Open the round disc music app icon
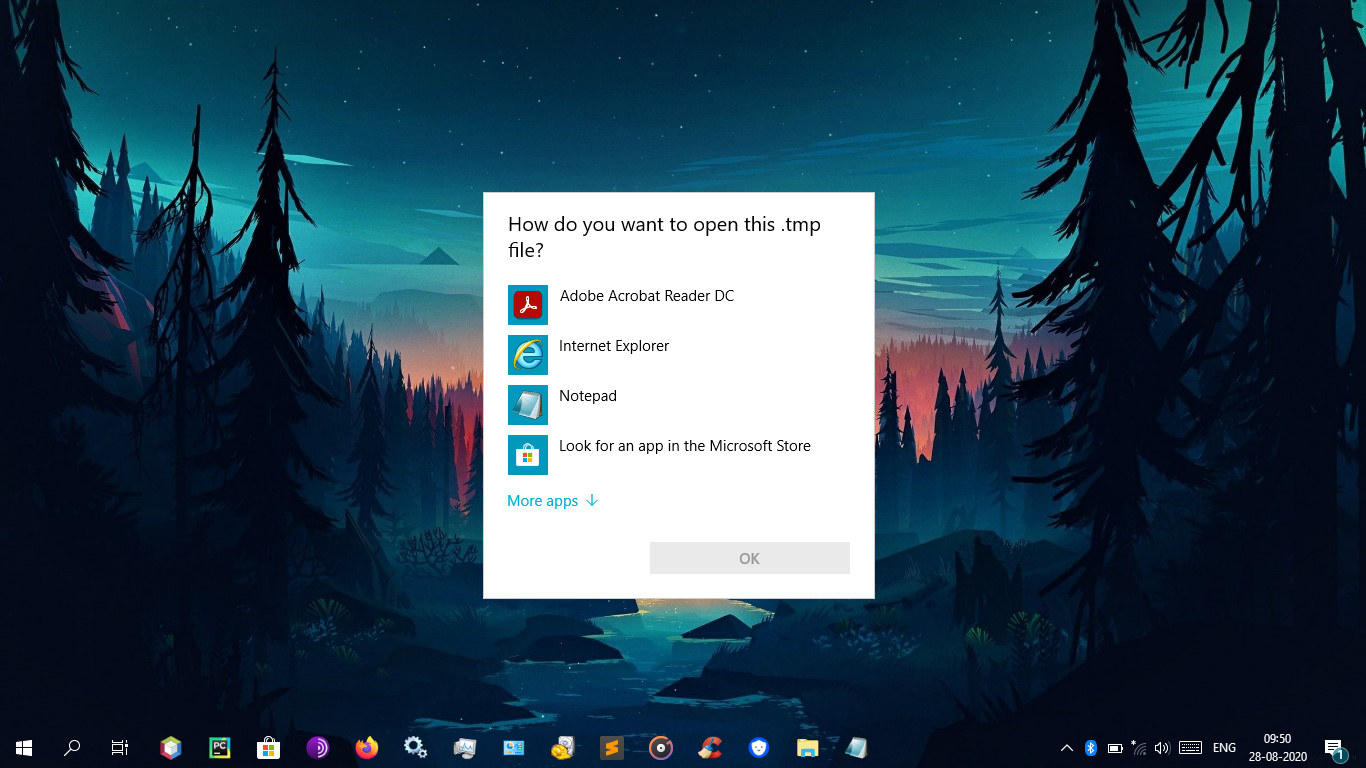Viewport: 1366px width, 768px height. click(661, 747)
